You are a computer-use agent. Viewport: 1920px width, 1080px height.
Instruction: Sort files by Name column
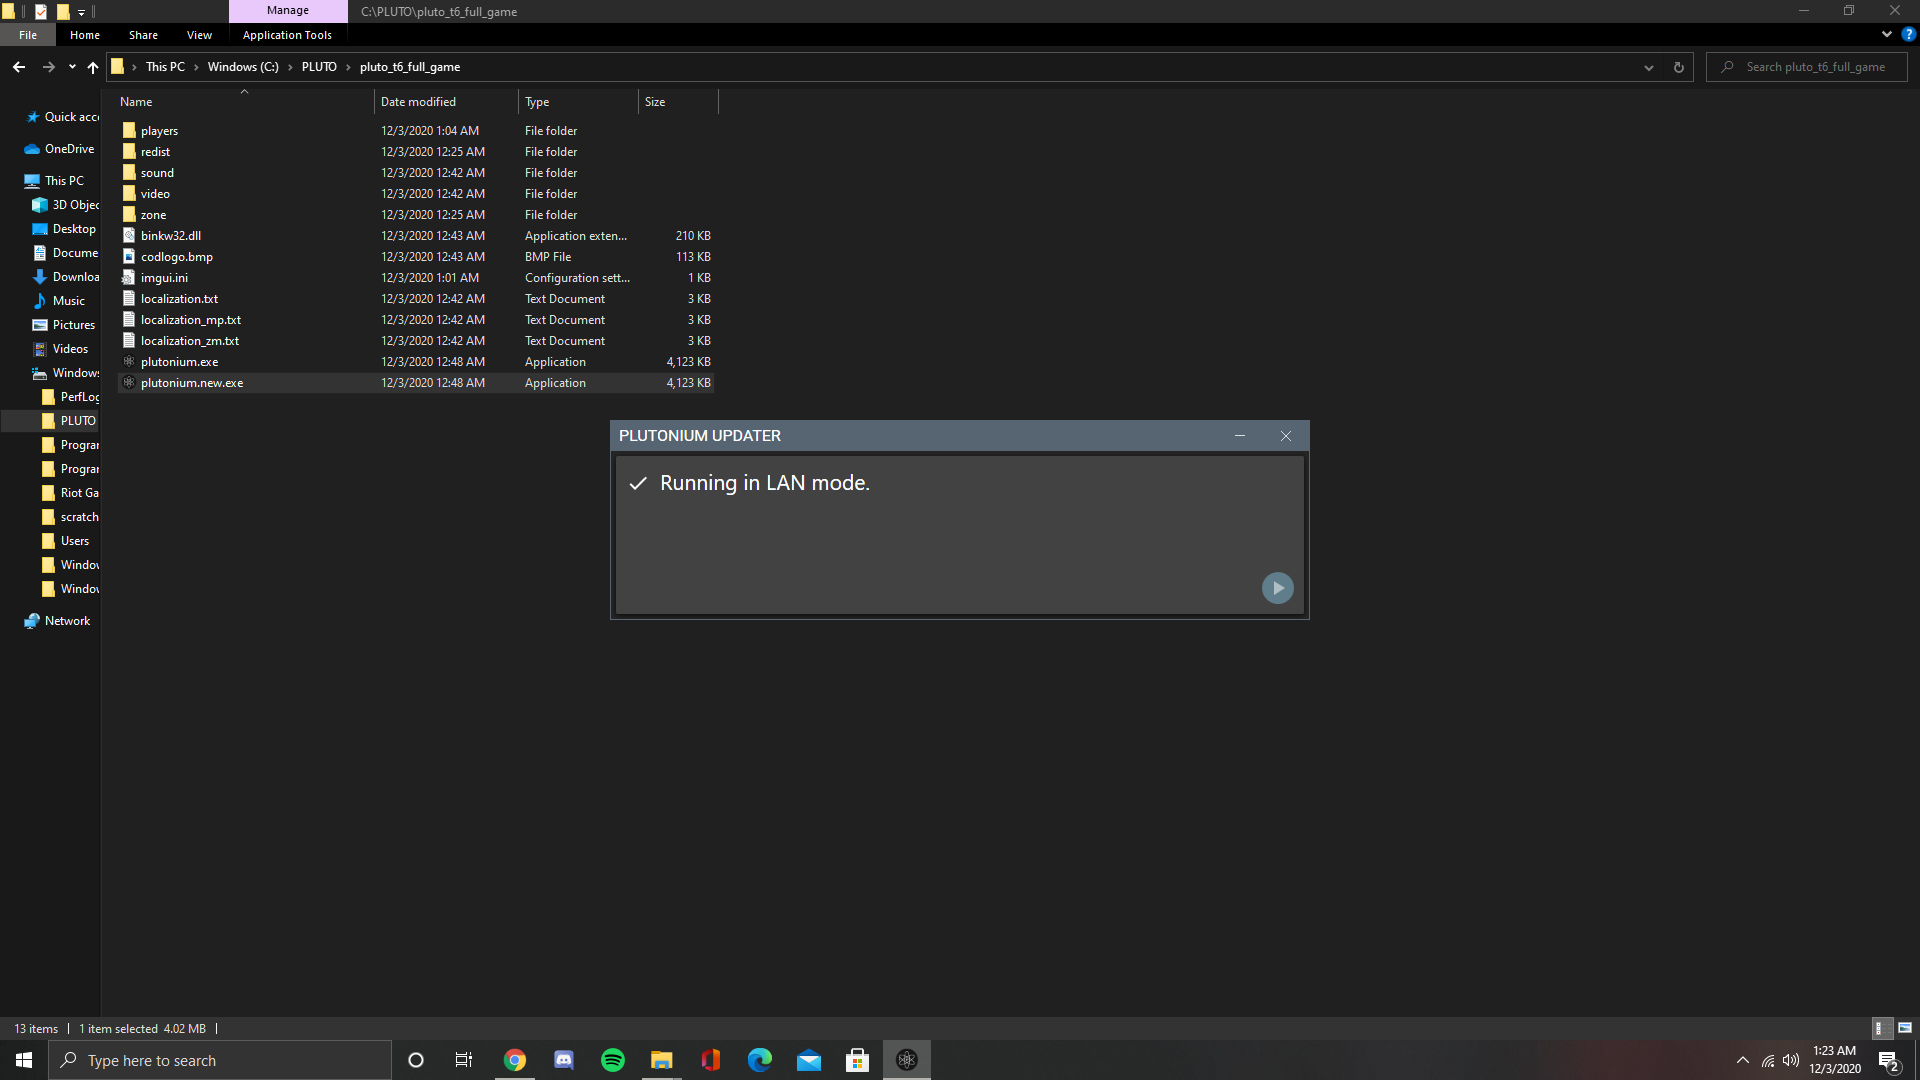(x=245, y=102)
